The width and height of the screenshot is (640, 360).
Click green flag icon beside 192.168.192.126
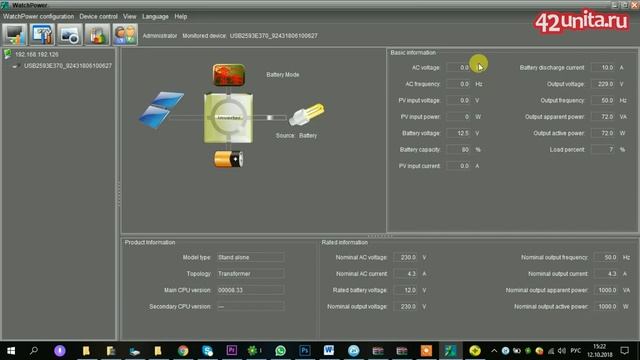[x=7, y=54]
